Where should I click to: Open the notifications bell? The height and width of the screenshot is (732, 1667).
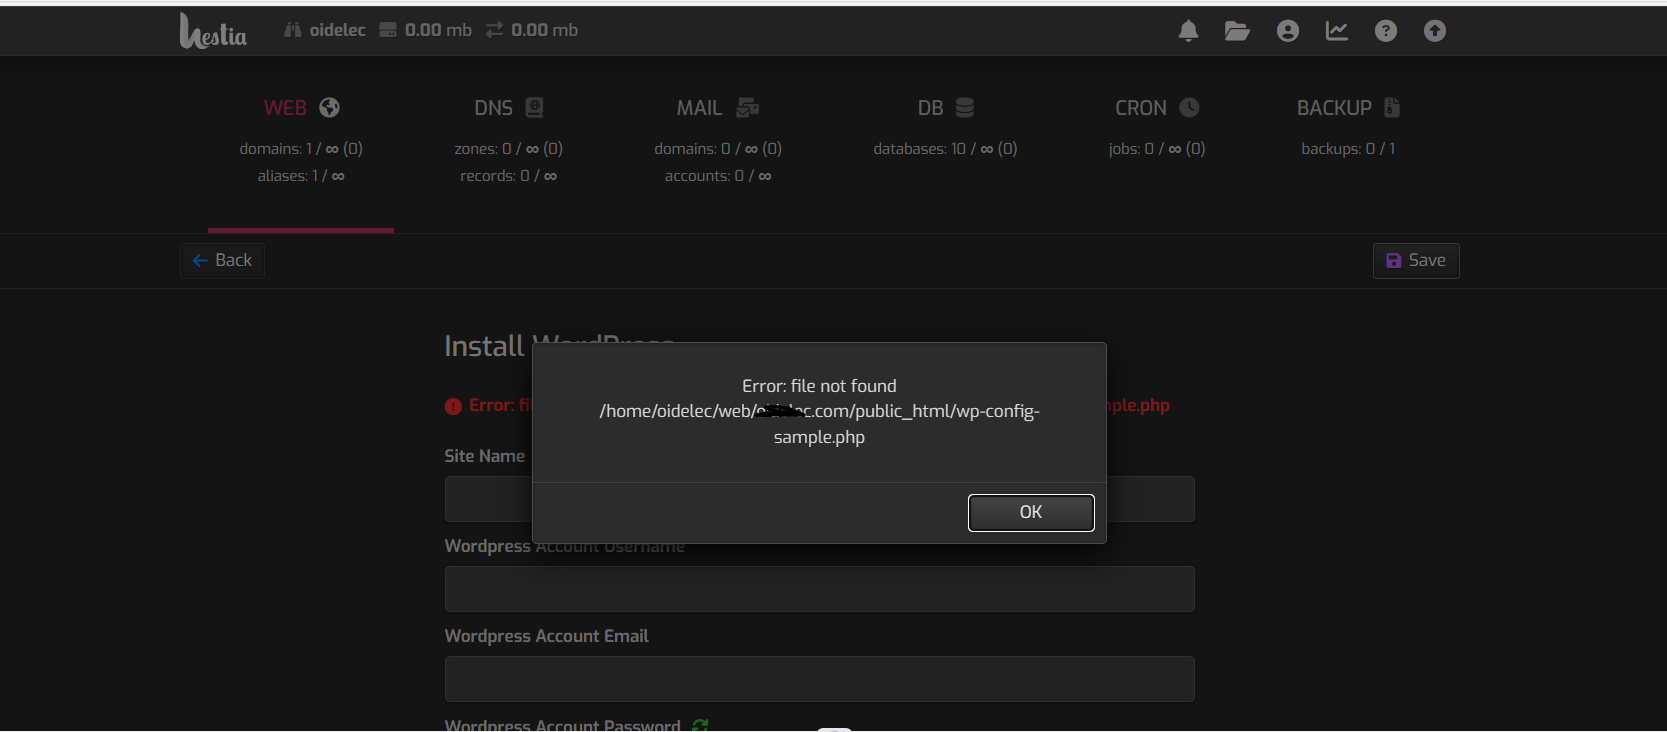pos(1188,31)
